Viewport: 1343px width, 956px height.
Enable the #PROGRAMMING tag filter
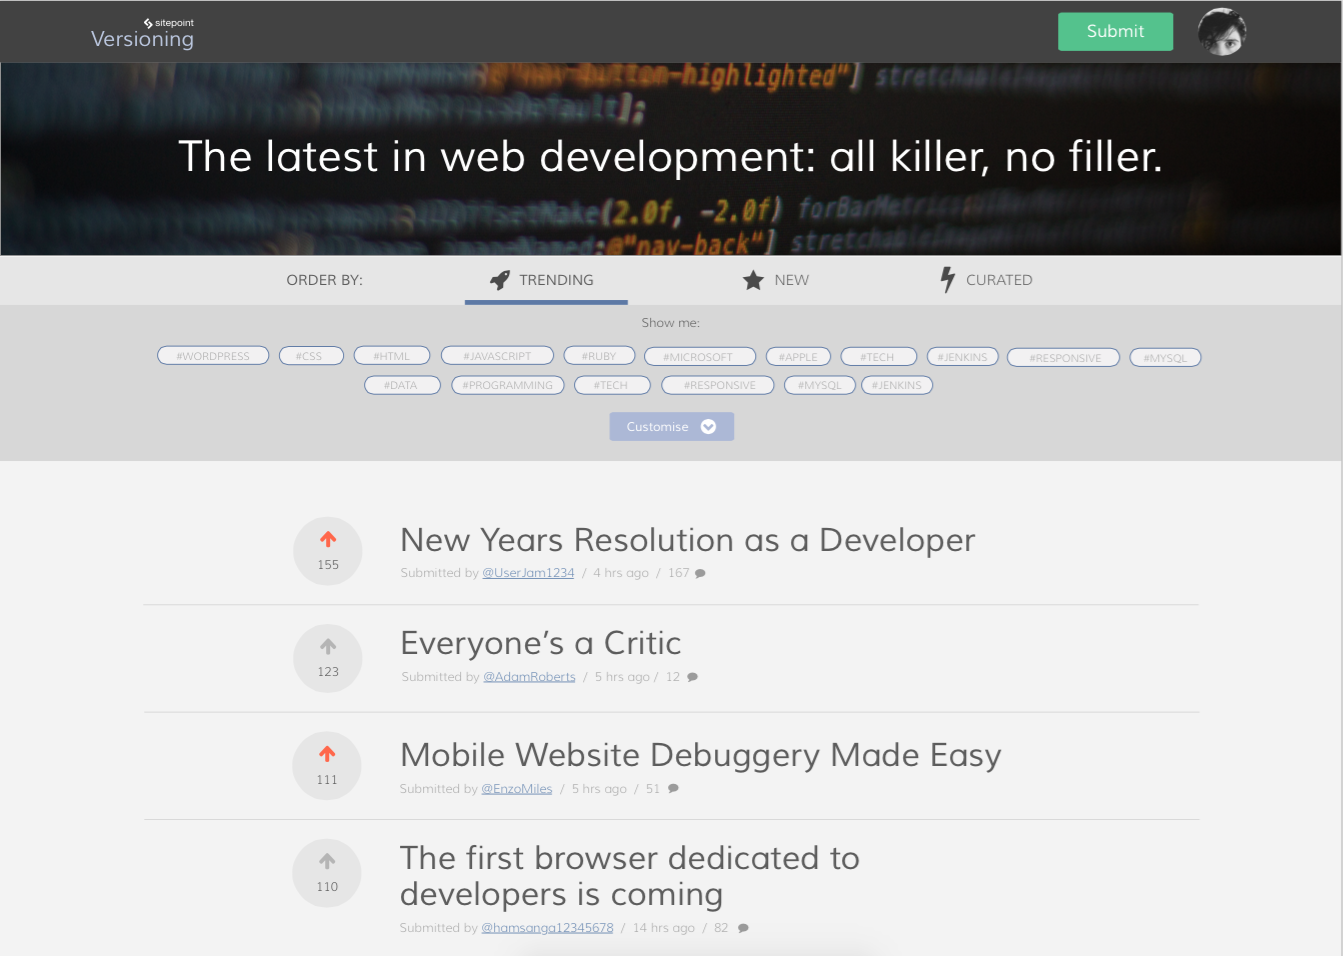(507, 385)
